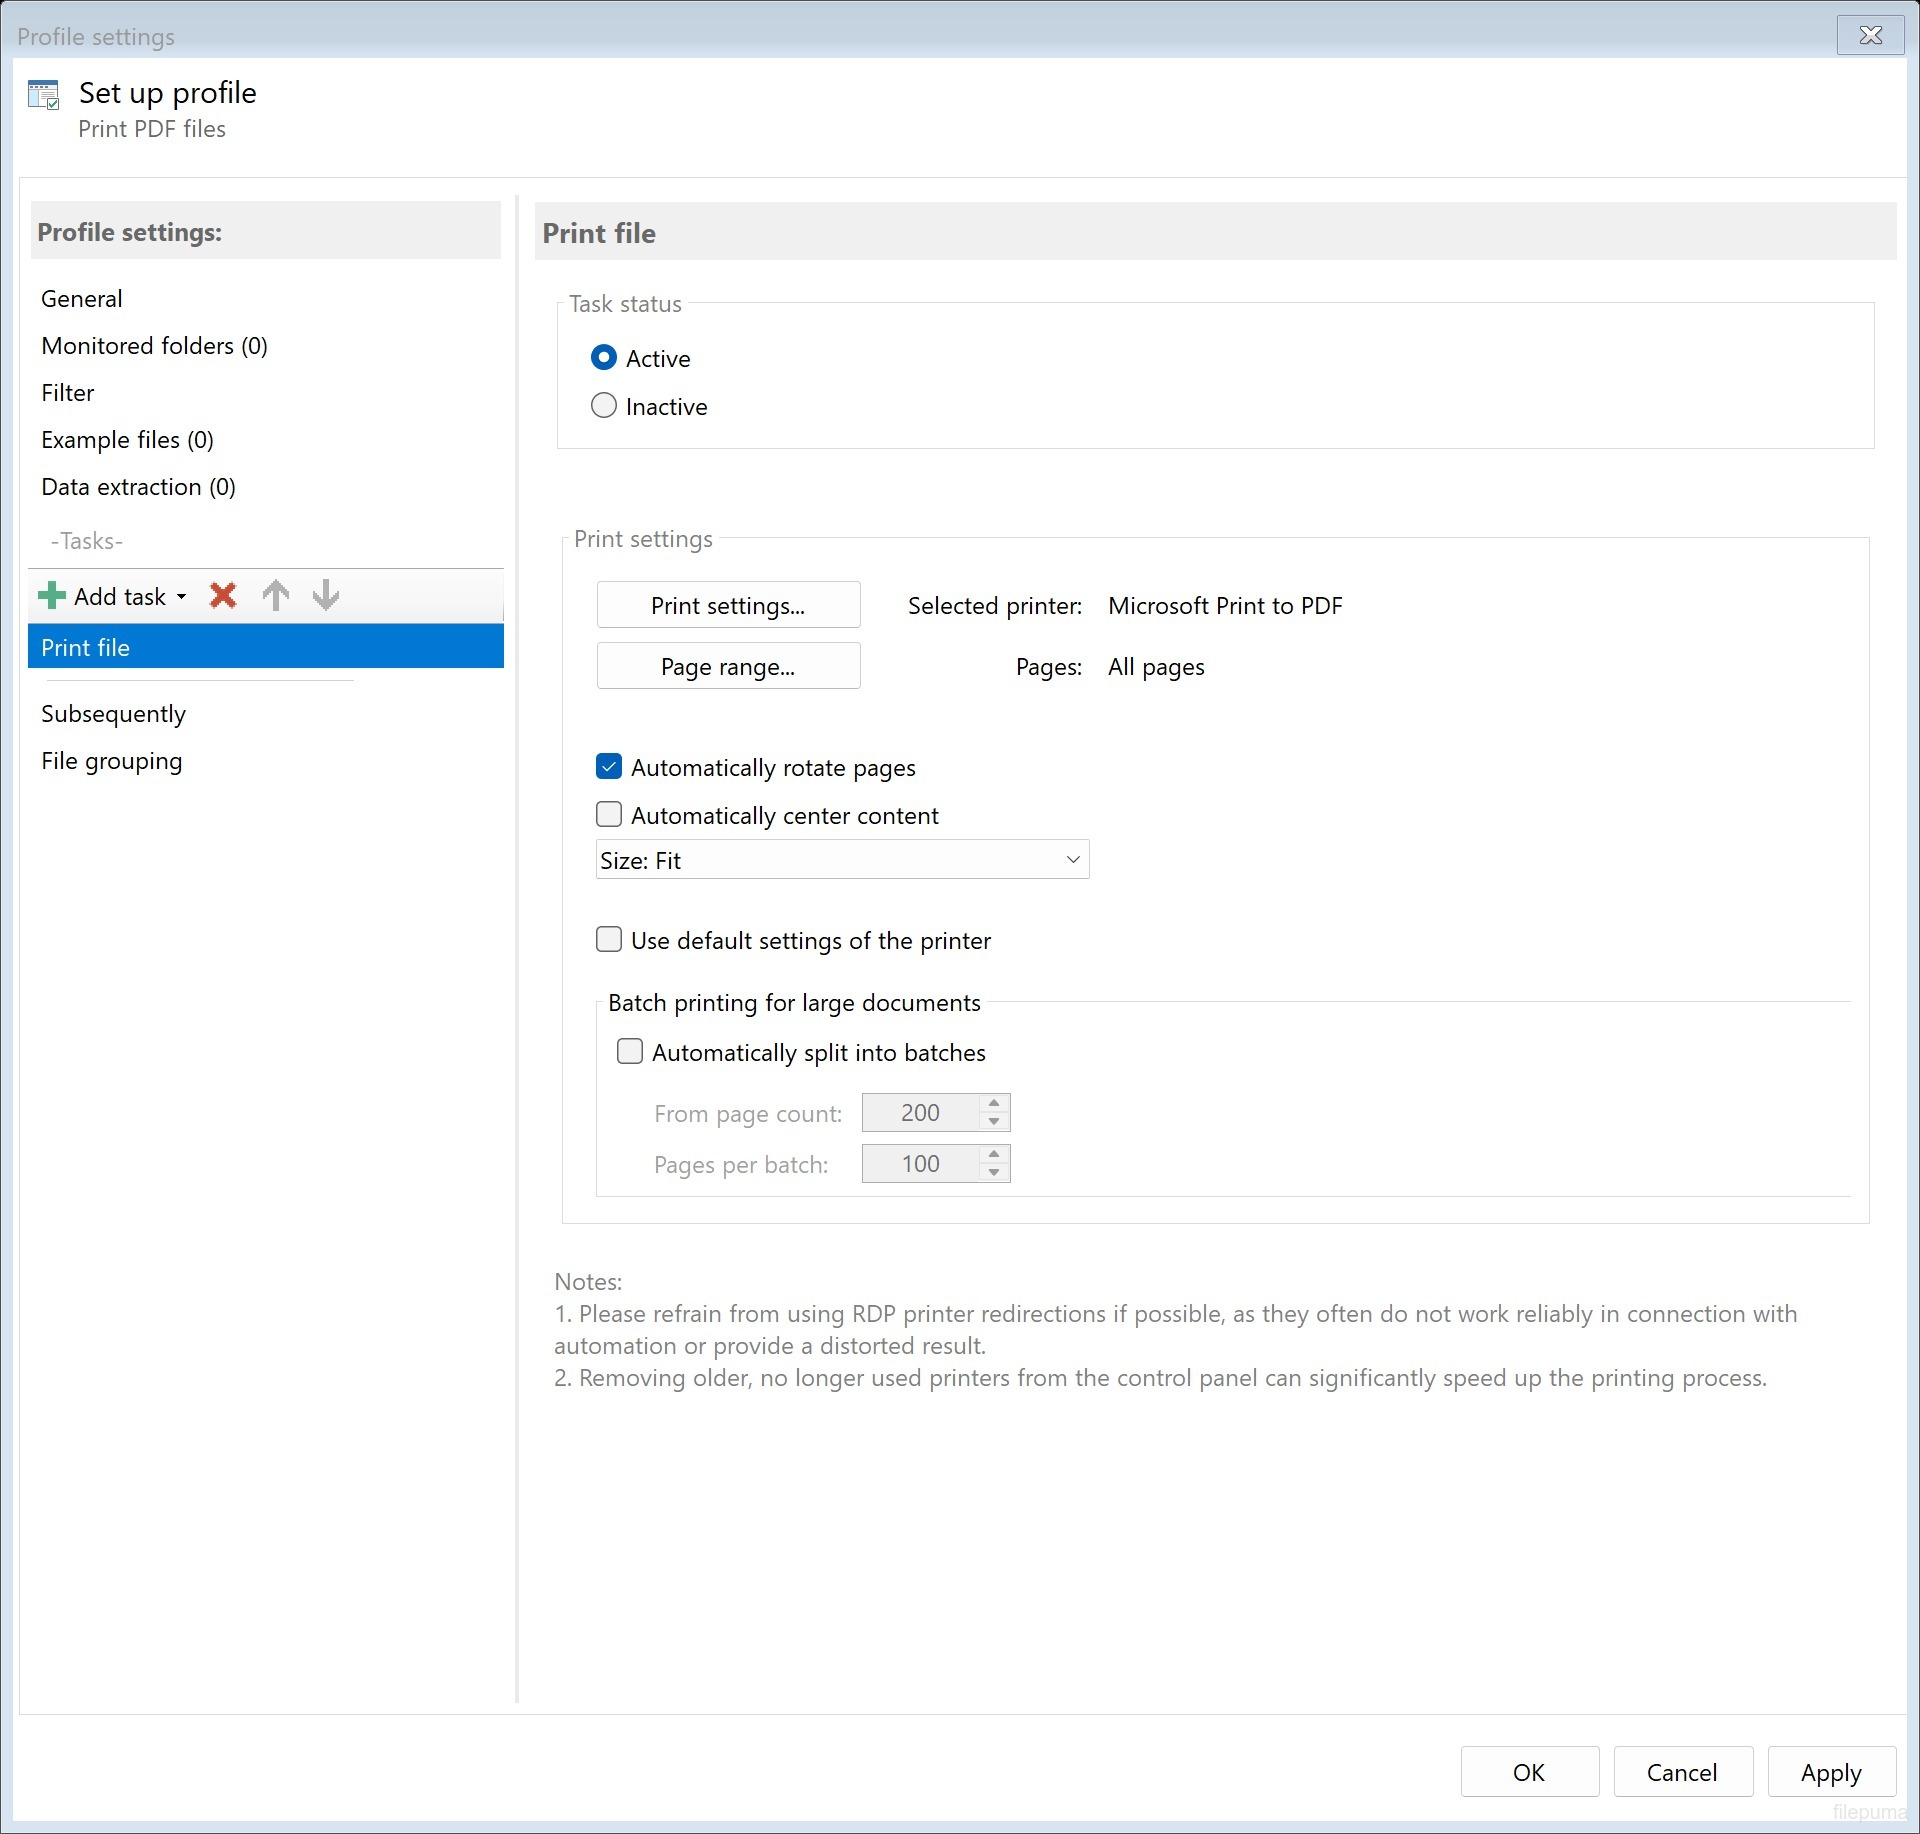
Task: Close the Profile settings dialog
Action: tap(1869, 36)
